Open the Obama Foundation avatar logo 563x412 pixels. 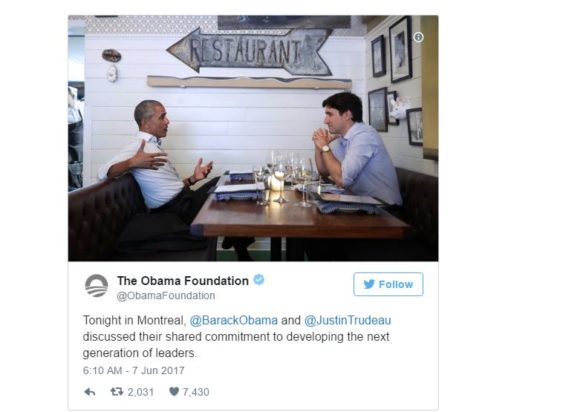96,286
